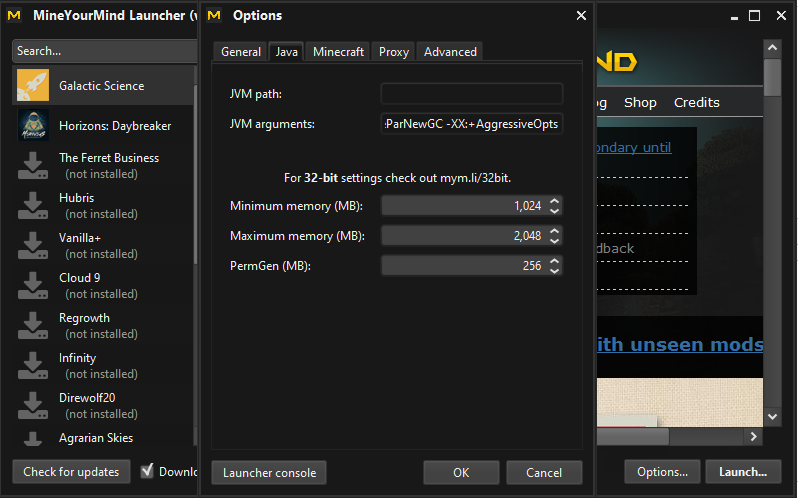Maximize the launcher window

pyautogui.click(x=754, y=16)
